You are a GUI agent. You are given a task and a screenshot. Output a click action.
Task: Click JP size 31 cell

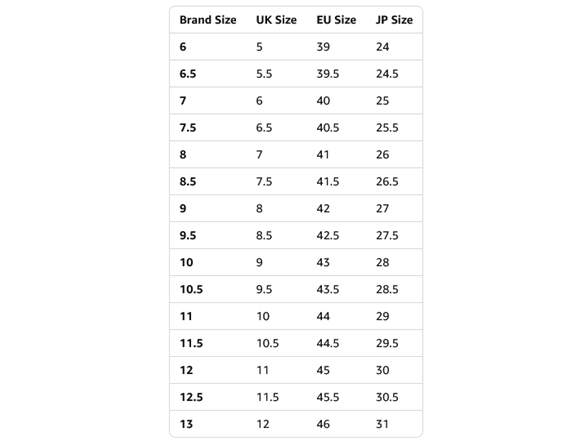tap(382, 424)
